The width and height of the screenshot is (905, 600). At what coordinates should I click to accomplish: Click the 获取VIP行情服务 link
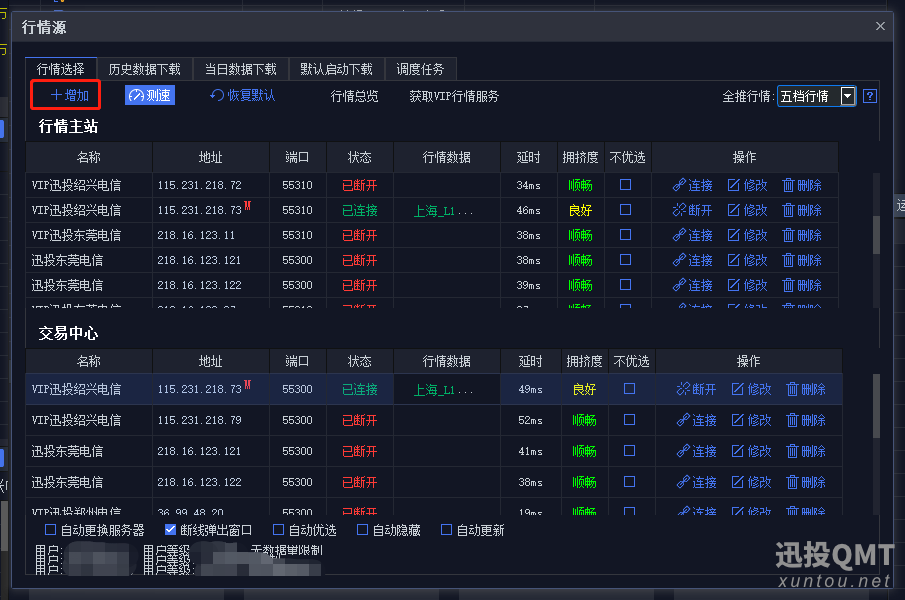coord(454,96)
